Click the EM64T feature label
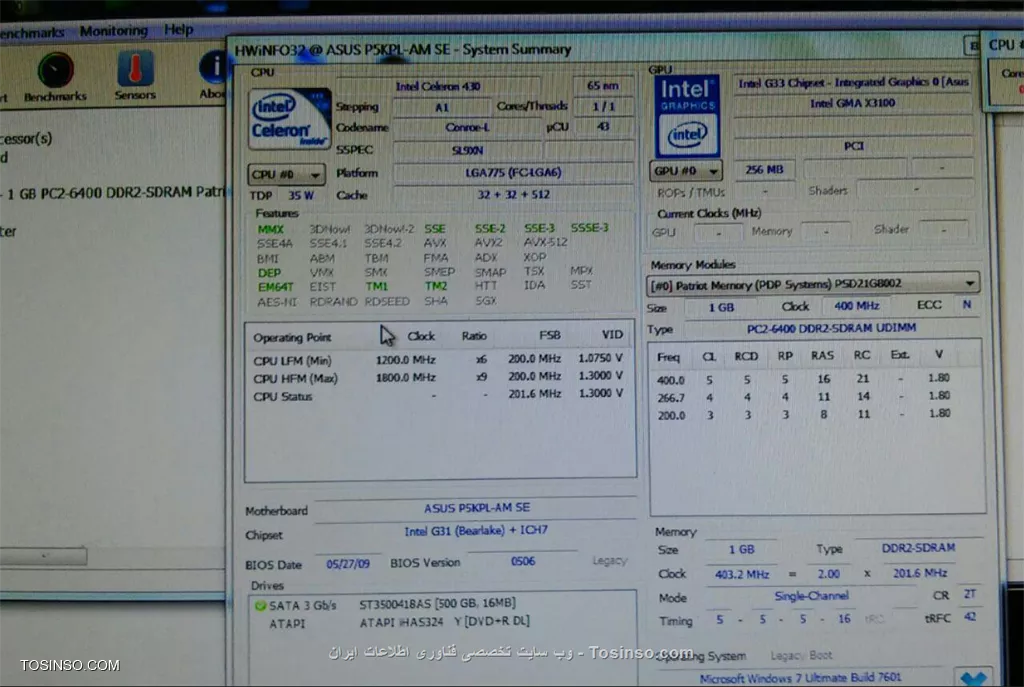Image resolution: width=1024 pixels, height=687 pixels. 275,287
